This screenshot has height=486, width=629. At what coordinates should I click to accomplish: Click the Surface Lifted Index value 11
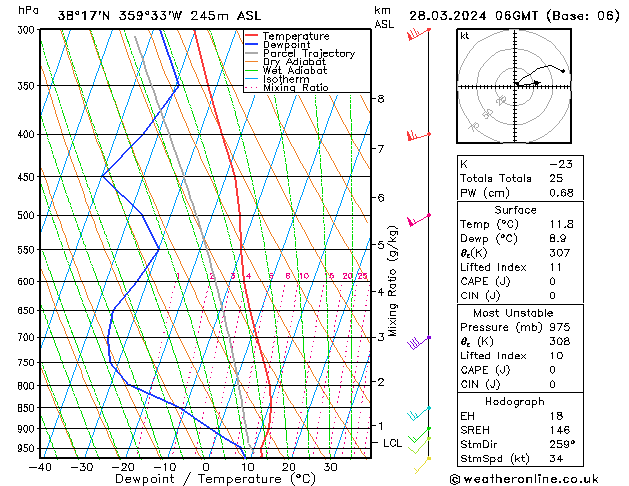click(556, 267)
